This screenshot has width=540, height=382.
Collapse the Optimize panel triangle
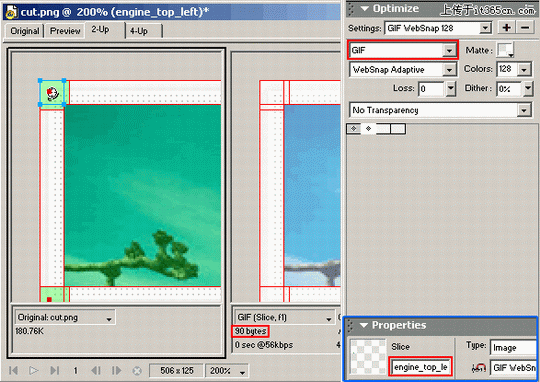364,8
